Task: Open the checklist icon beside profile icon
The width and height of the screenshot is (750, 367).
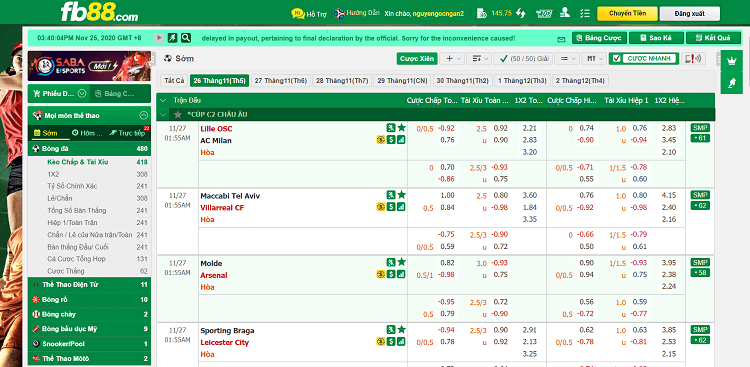Action: [x=585, y=13]
